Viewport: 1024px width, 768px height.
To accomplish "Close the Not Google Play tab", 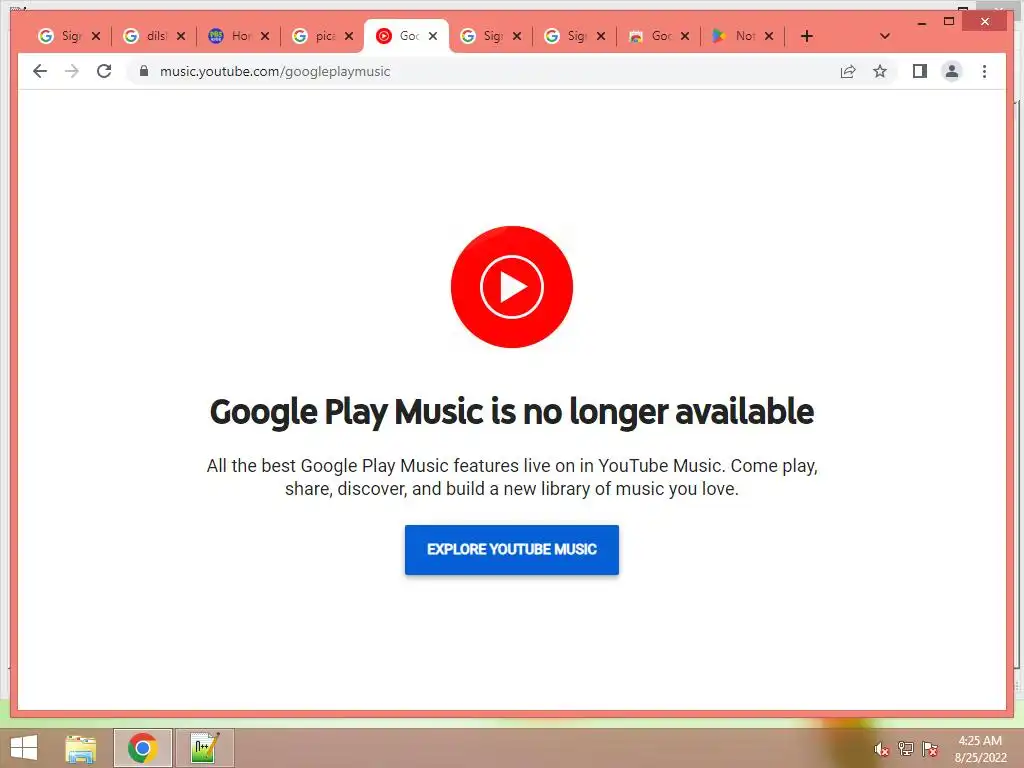I will 769,36.
